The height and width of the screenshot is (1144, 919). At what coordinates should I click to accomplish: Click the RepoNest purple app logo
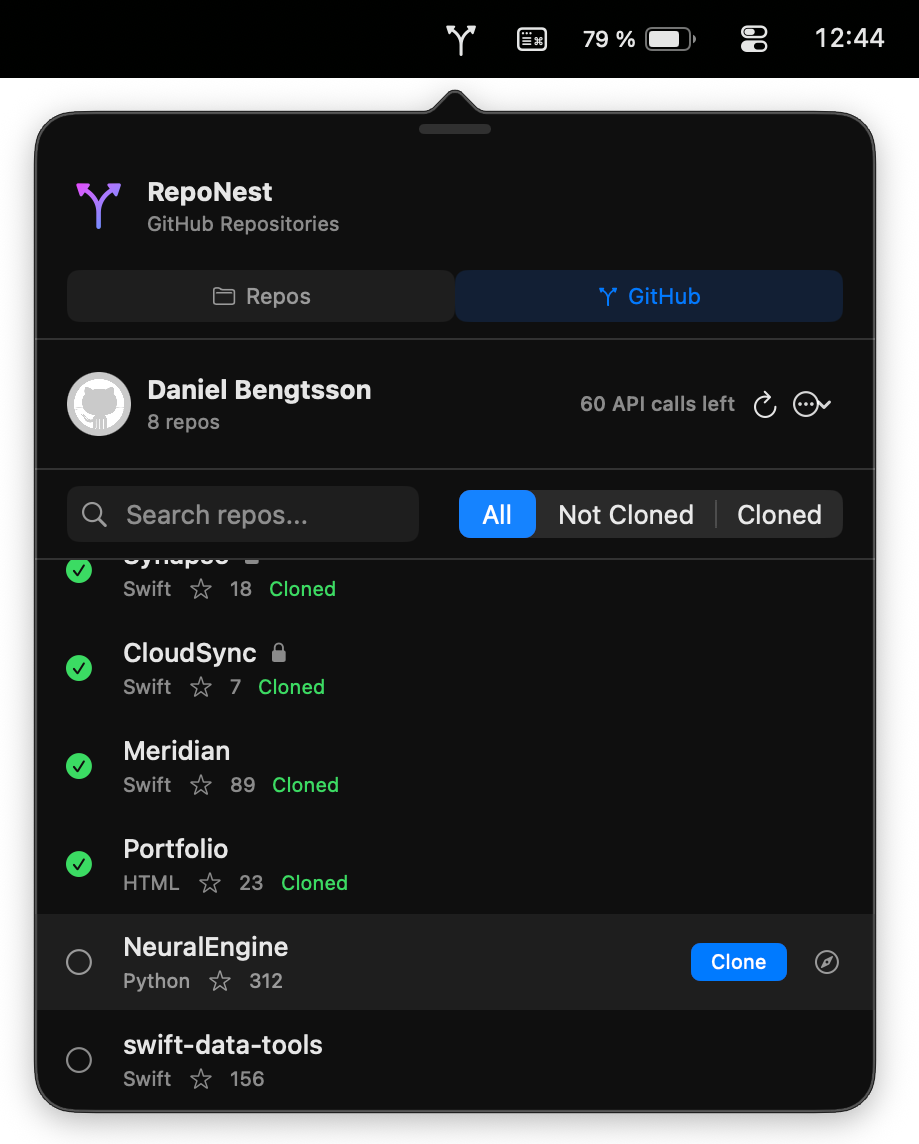[x=98, y=205]
